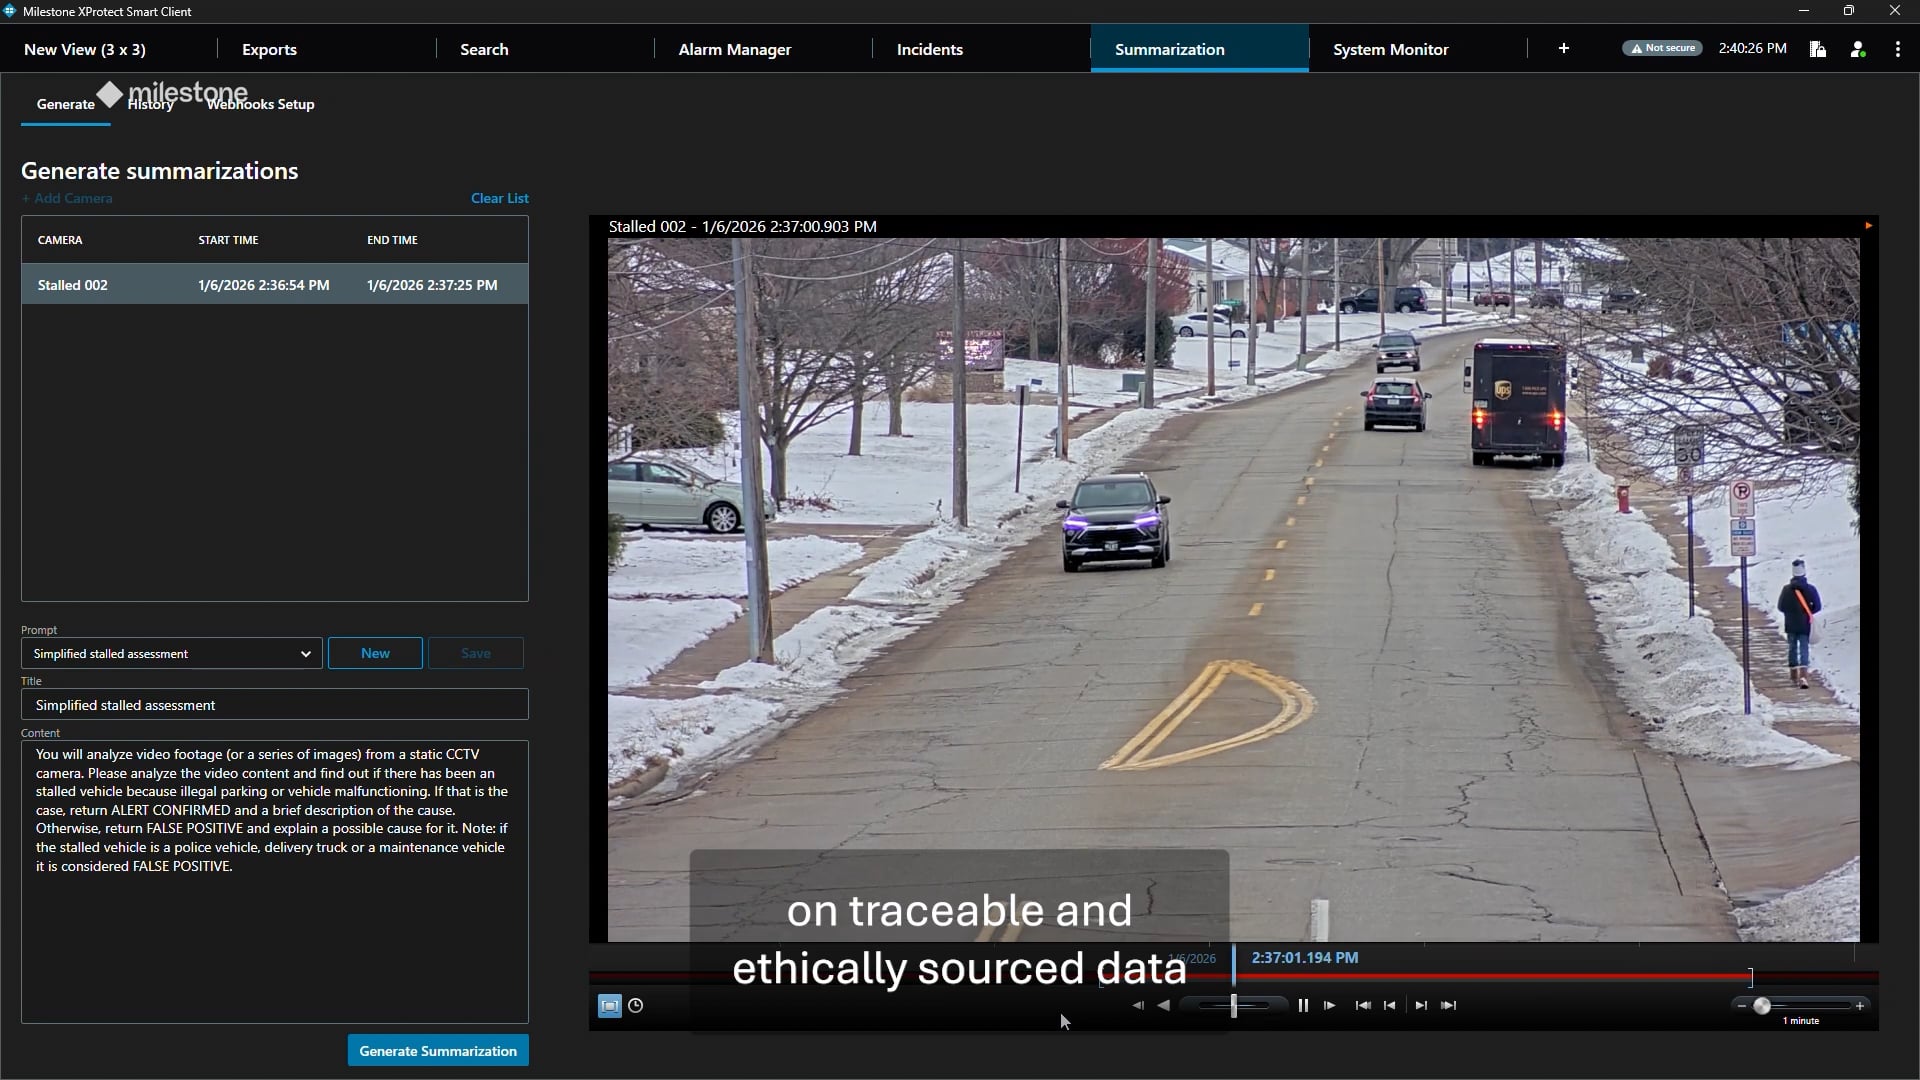Image resolution: width=1920 pixels, height=1080 pixels.
Task: Add a new tab with plus
Action: [x=1563, y=48]
